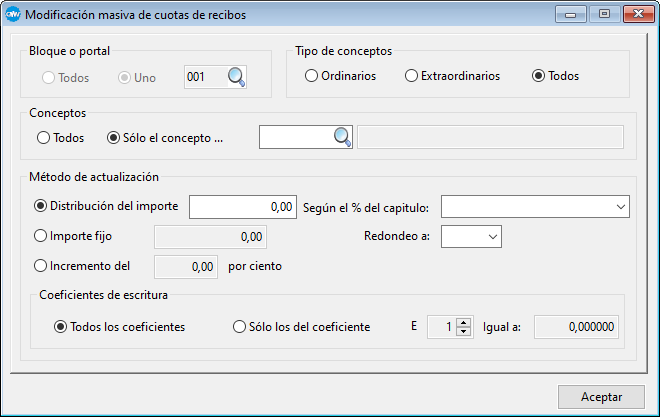The height and width of the screenshot is (417, 660).
Task: Select Todos under Tipo de conceptos
Action: point(540,76)
